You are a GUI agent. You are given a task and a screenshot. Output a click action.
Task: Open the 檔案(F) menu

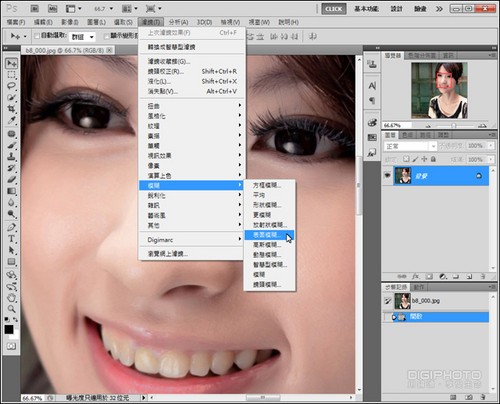pos(16,22)
